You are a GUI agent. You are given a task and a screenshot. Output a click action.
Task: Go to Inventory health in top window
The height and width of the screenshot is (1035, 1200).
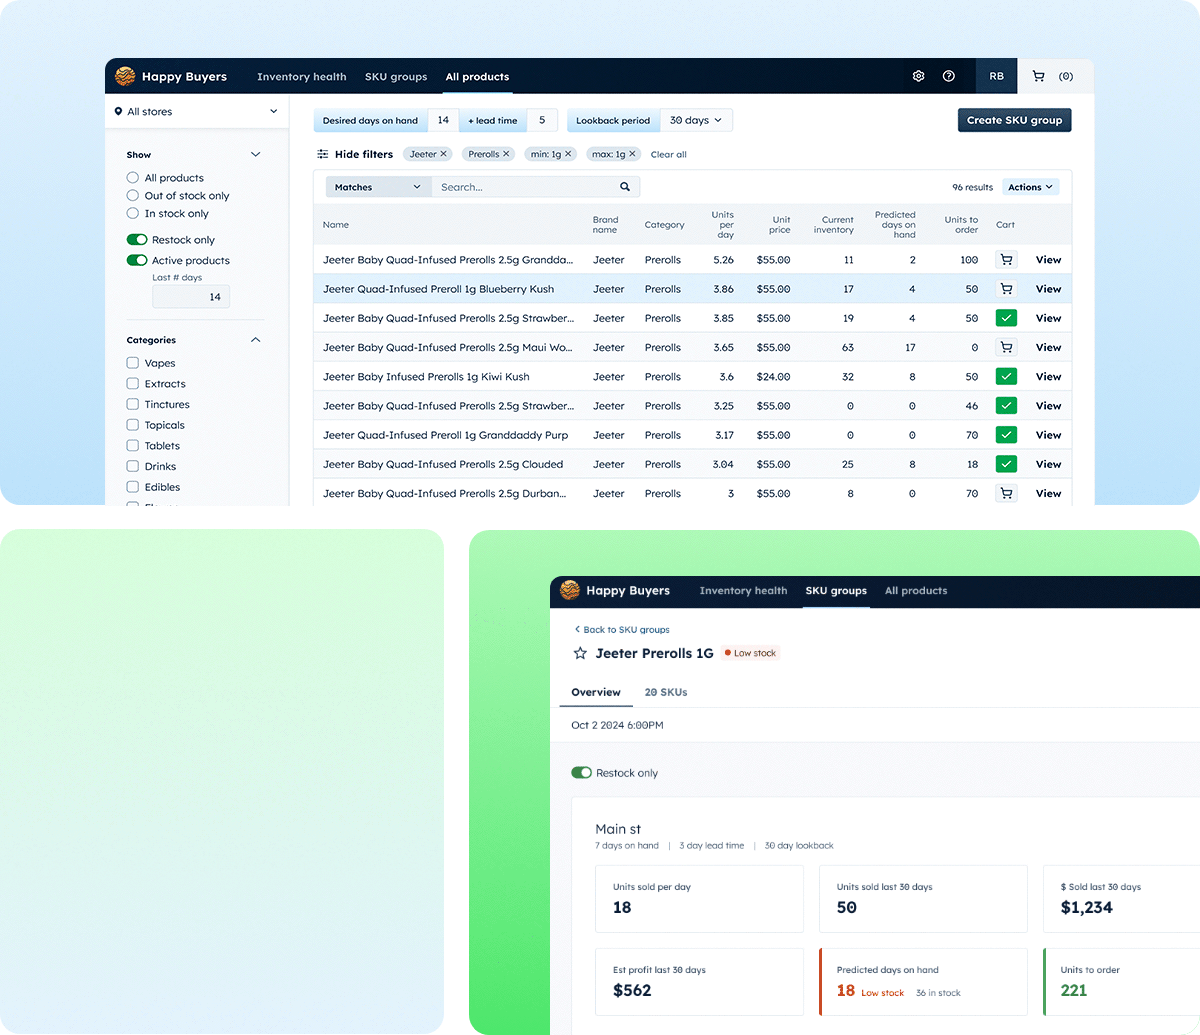[x=302, y=77]
